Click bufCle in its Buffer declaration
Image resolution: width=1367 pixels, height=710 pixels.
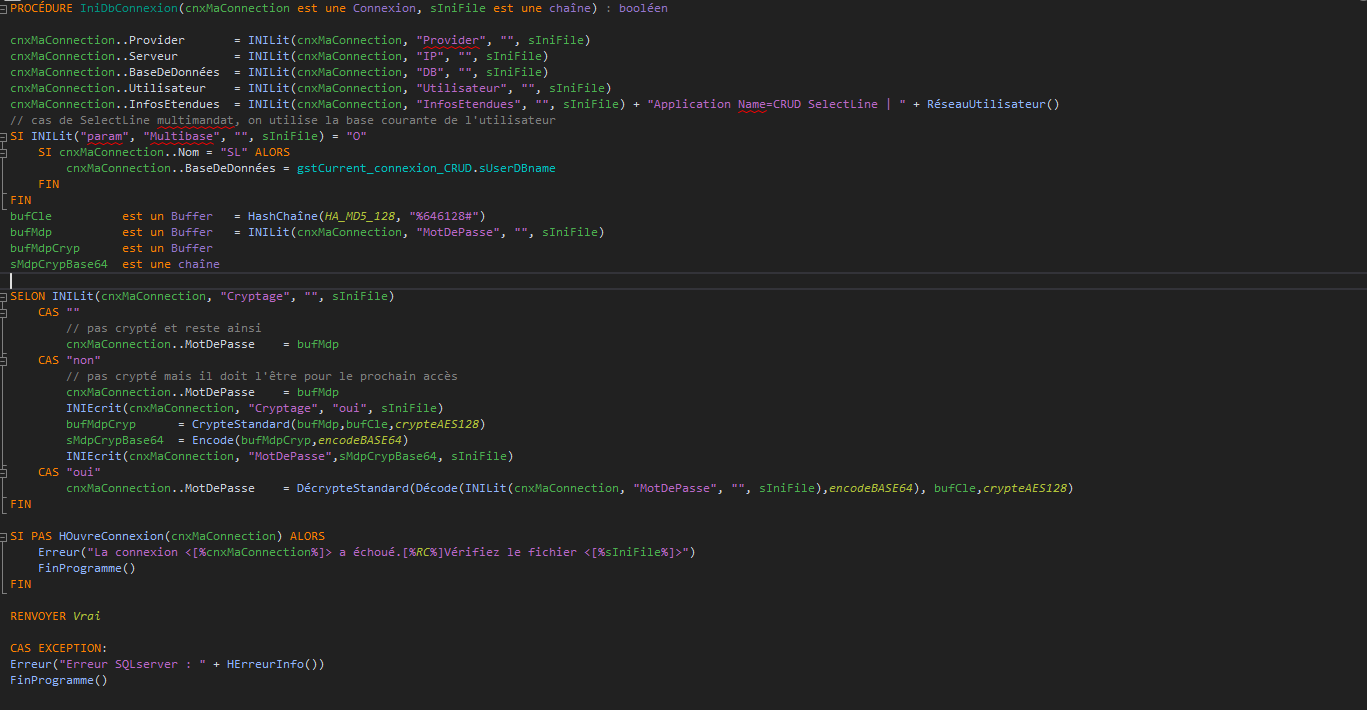(31, 216)
